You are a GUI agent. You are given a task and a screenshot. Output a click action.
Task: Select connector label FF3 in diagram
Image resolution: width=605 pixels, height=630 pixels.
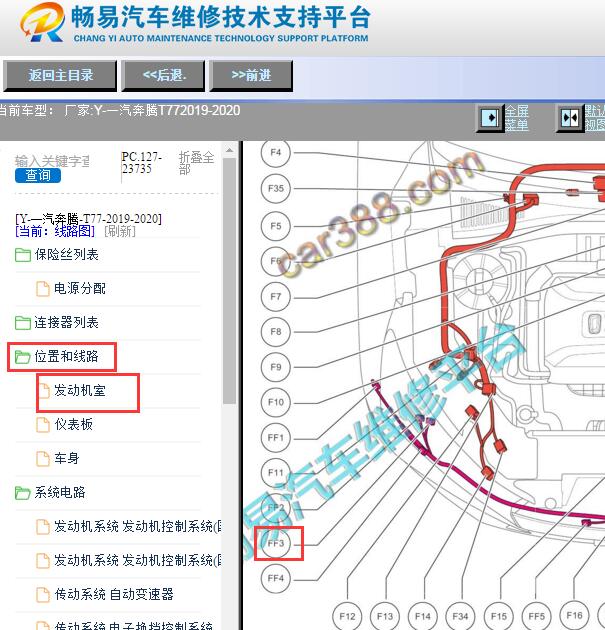pos(276,543)
